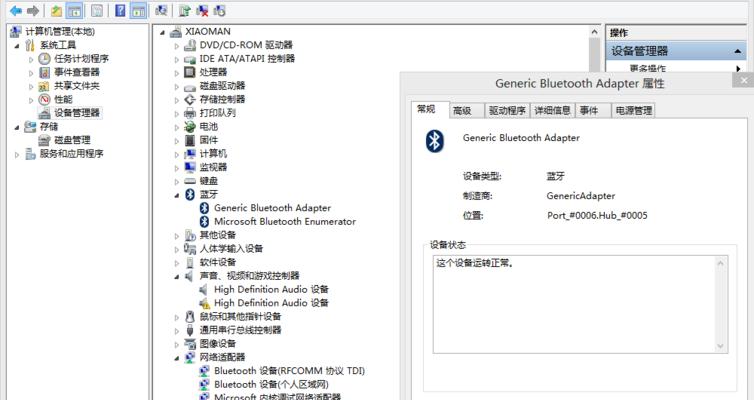This screenshot has height=400, width=754.
Task: Click the Properties sheet toolbar icon
Action: click(x=97, y=11)
